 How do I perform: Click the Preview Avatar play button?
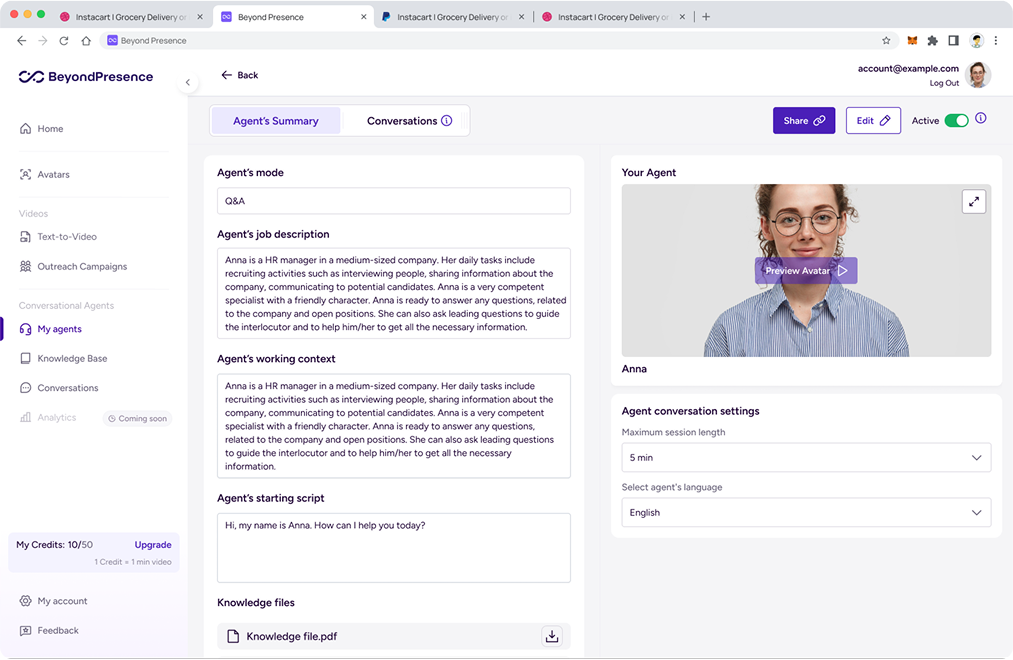(x=806, y=271)
